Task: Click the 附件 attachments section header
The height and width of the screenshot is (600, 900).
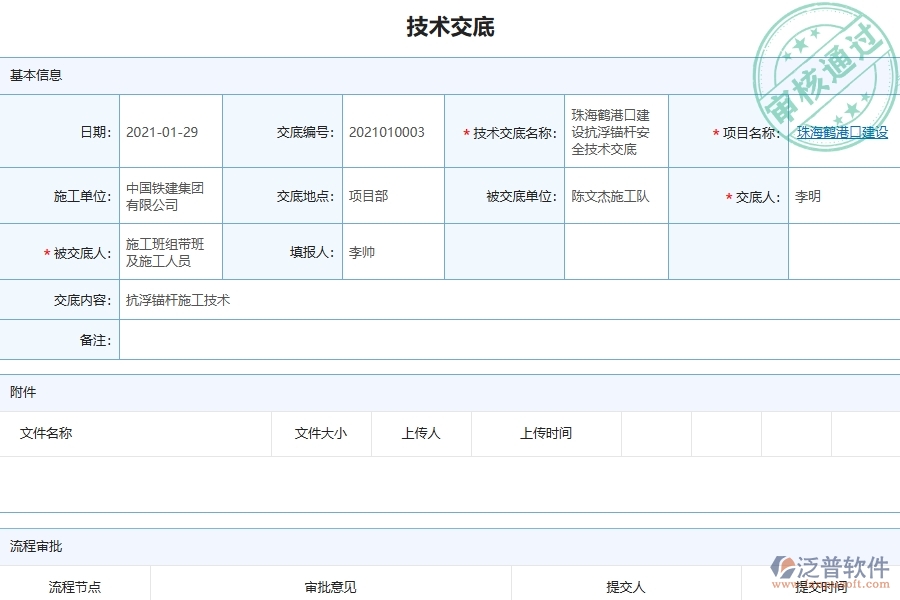Action: click(23, 392)
